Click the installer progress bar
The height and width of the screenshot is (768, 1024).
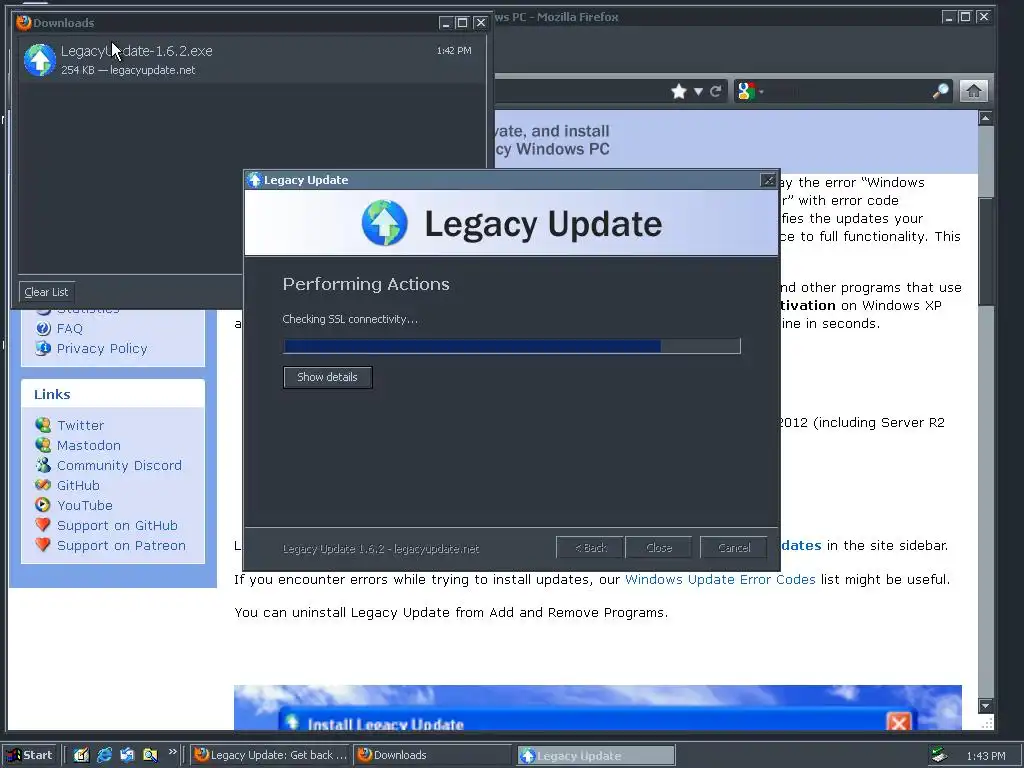click(x=512, y=346)
